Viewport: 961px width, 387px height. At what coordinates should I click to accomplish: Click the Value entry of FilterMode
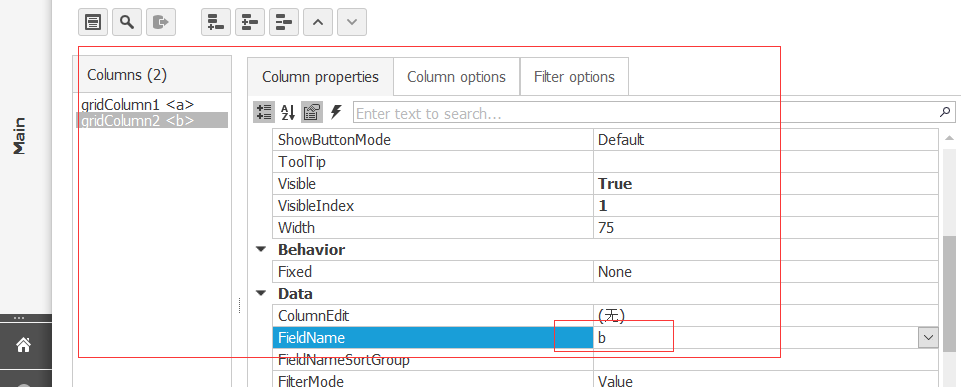[765, 380]
